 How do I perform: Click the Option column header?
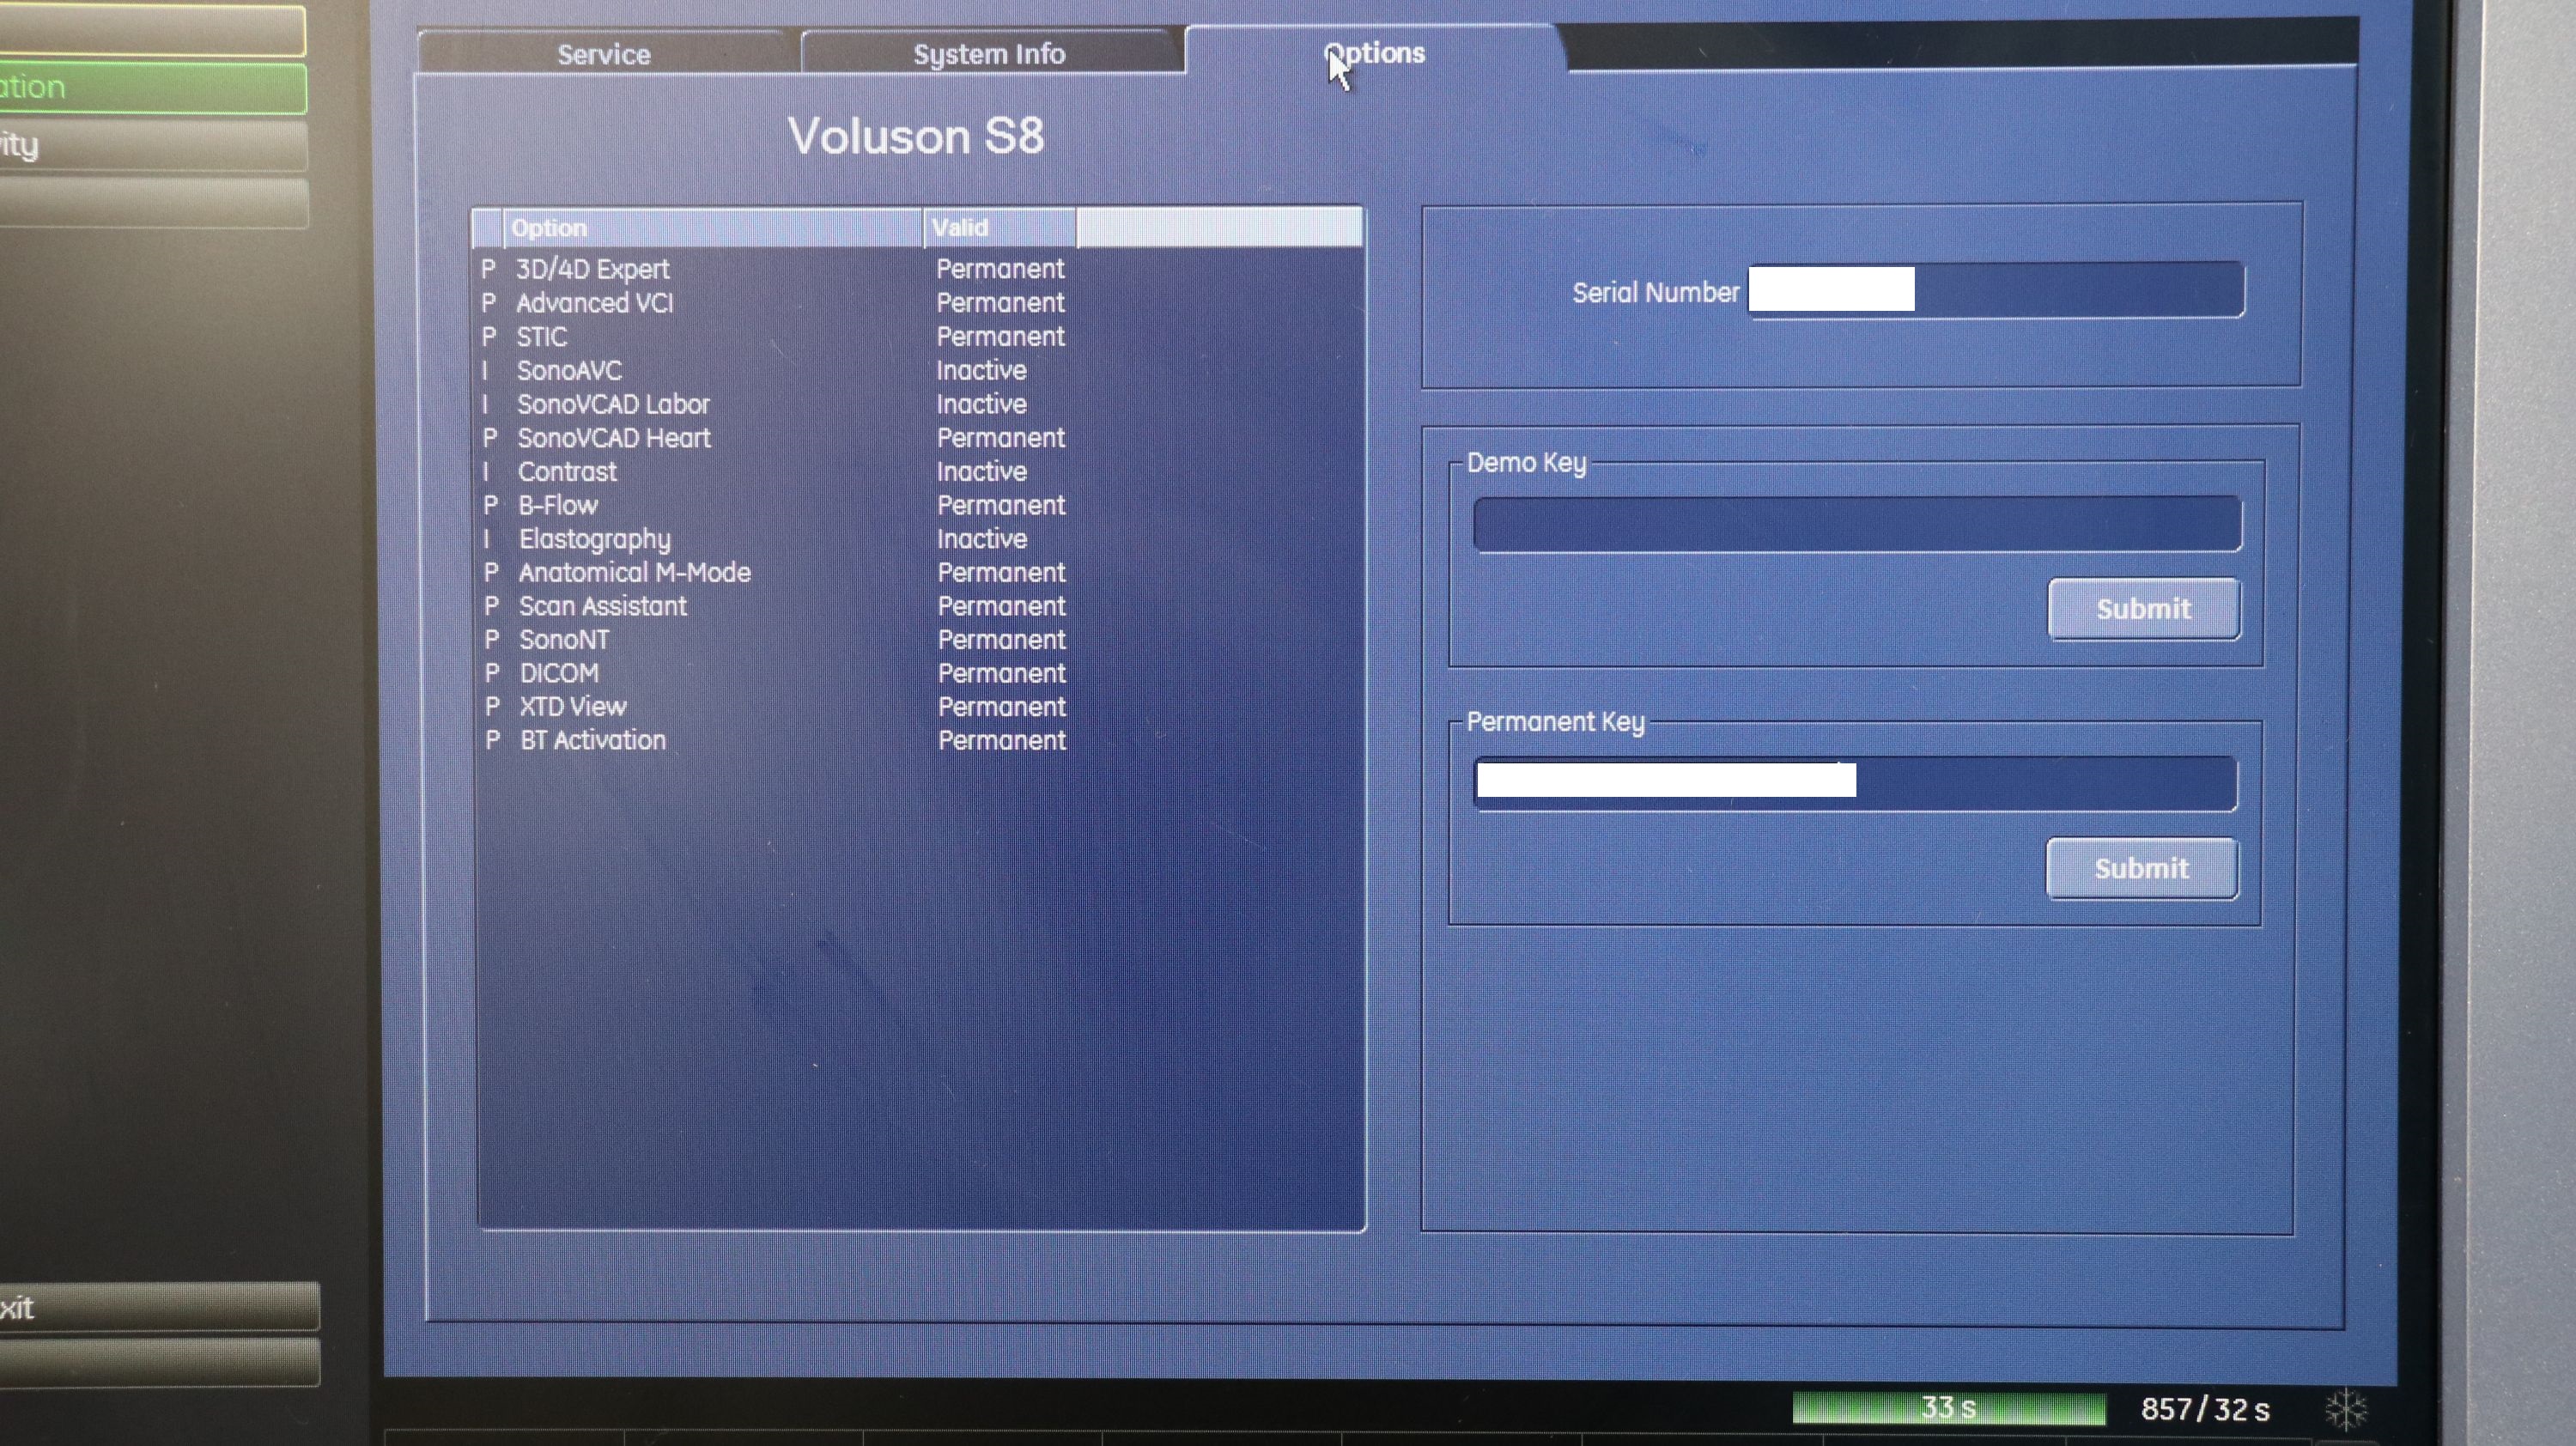[712, 228]
